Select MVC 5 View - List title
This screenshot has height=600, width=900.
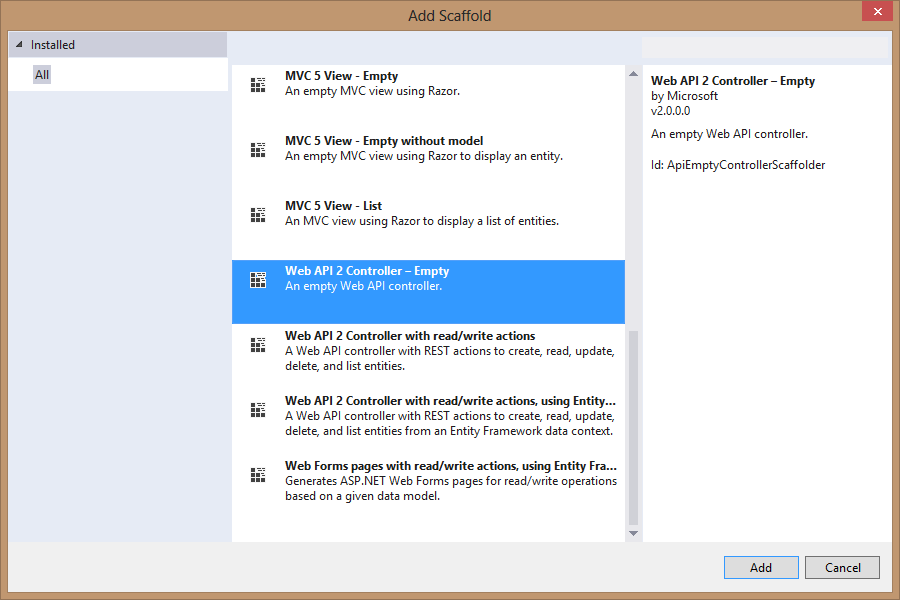(x=333, y=206)
